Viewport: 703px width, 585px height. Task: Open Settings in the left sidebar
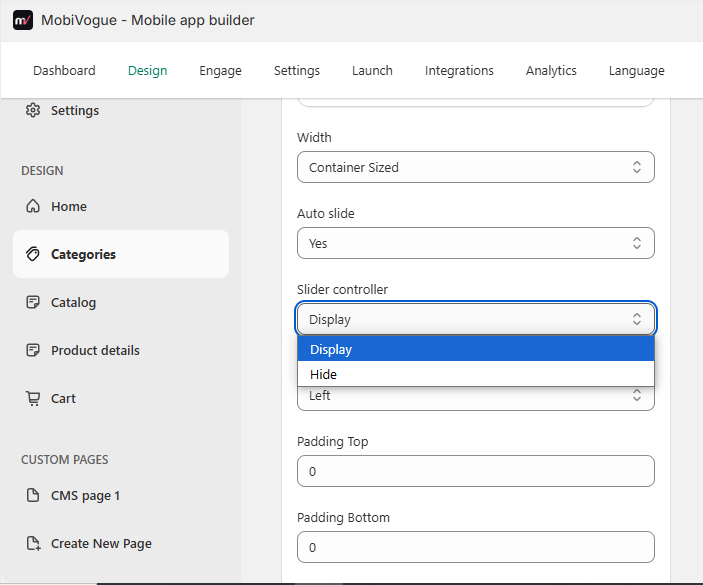(x=75, y=110)
